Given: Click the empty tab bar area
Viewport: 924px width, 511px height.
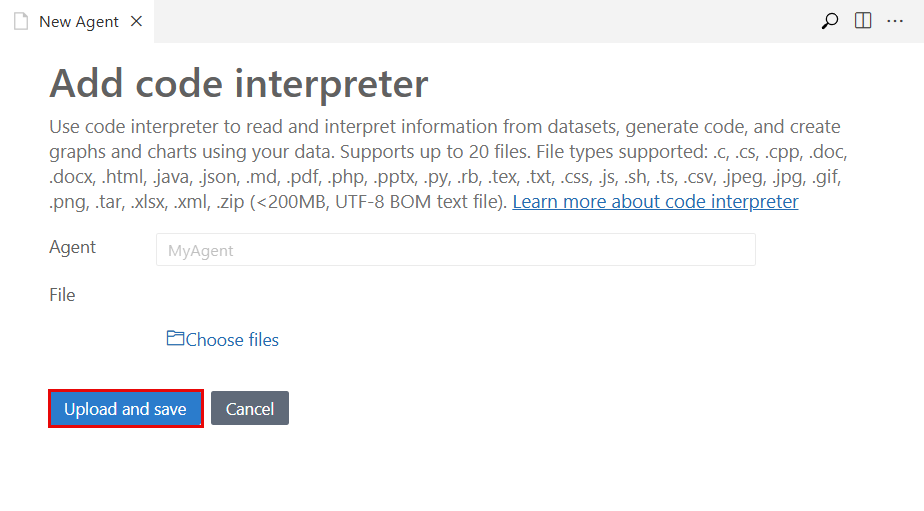Looking at the screenshot, I should click(480, 21).
